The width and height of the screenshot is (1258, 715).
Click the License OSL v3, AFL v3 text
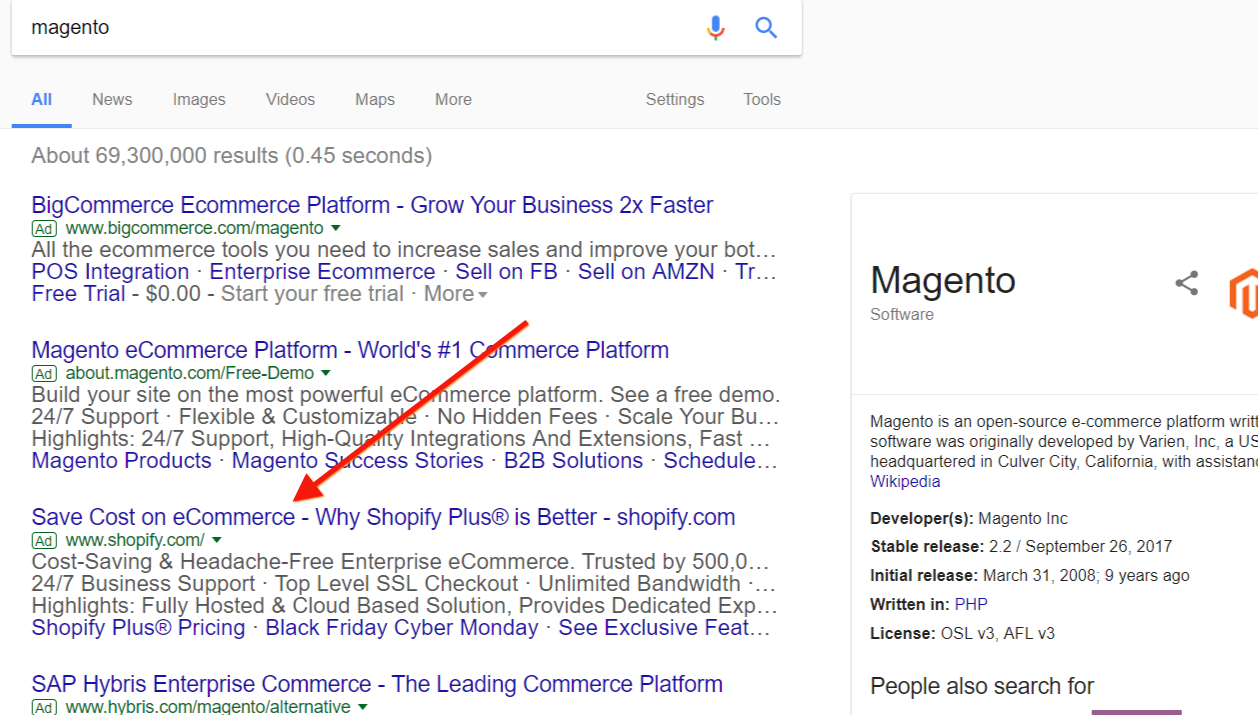[x=962, y=633]
